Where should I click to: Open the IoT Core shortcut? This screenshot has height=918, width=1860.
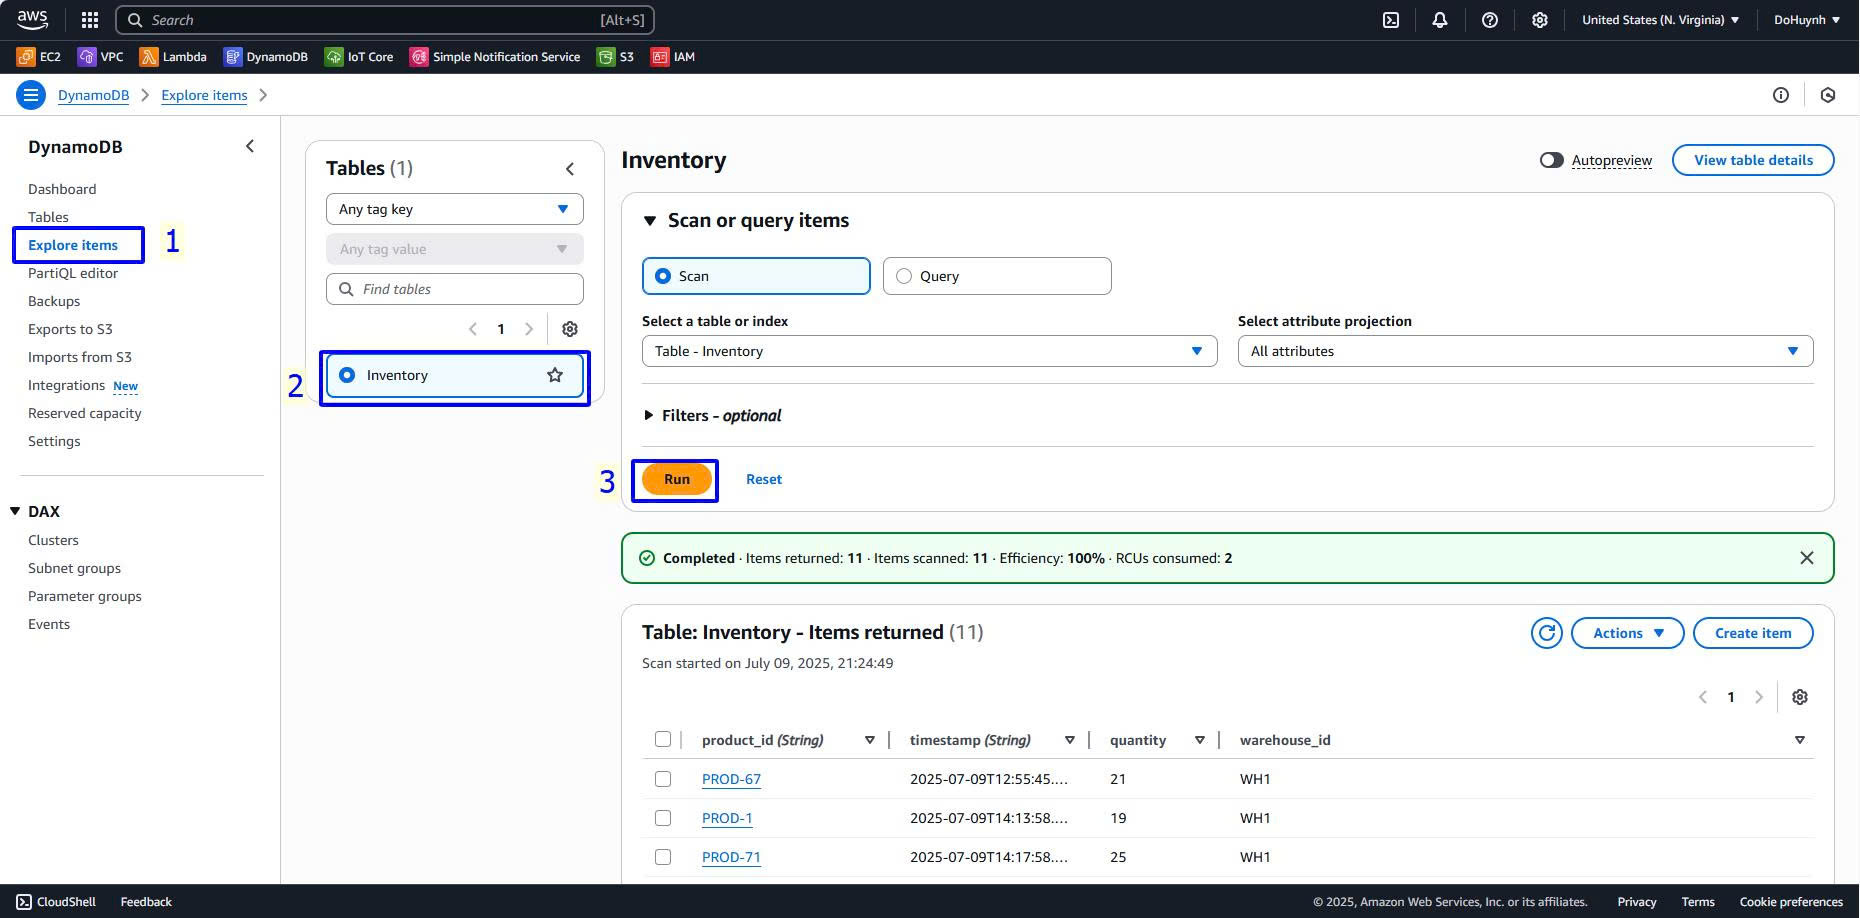[x=359, y=57]
